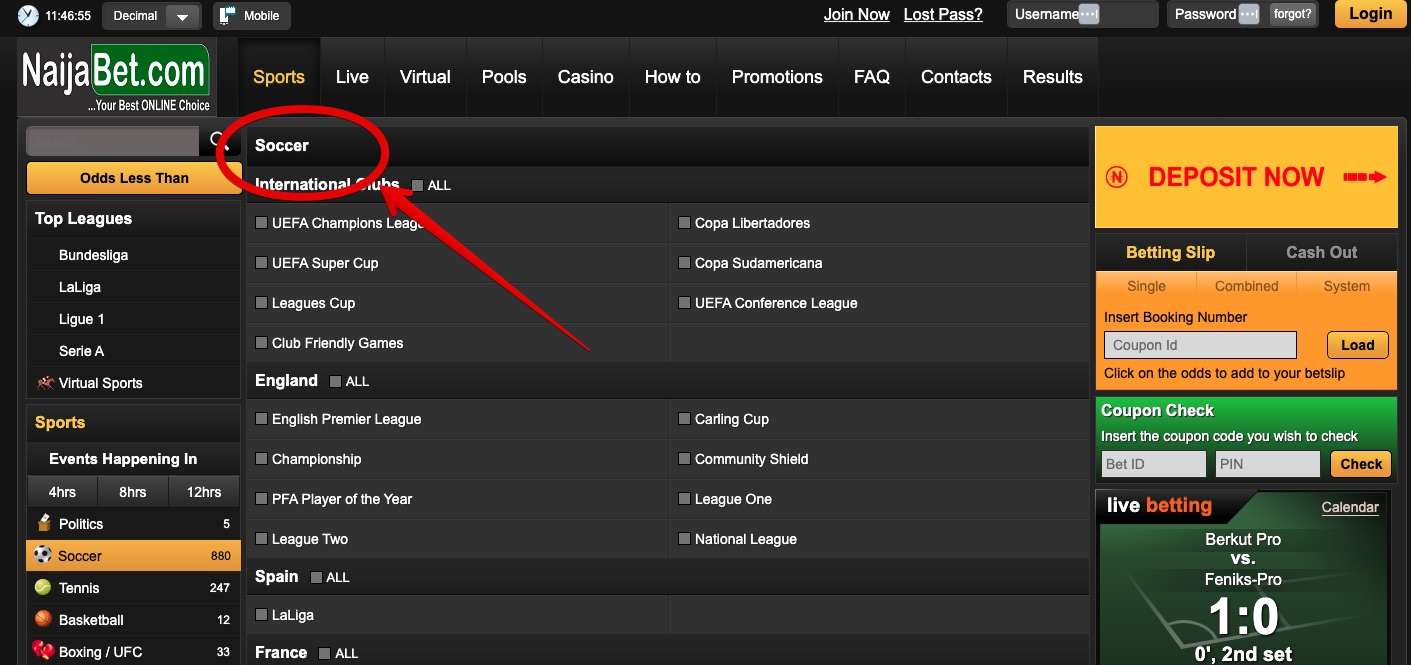The image size is (1411, 665).
Task: Enable the England ALL checkbox
Action: tap(335, 381)
